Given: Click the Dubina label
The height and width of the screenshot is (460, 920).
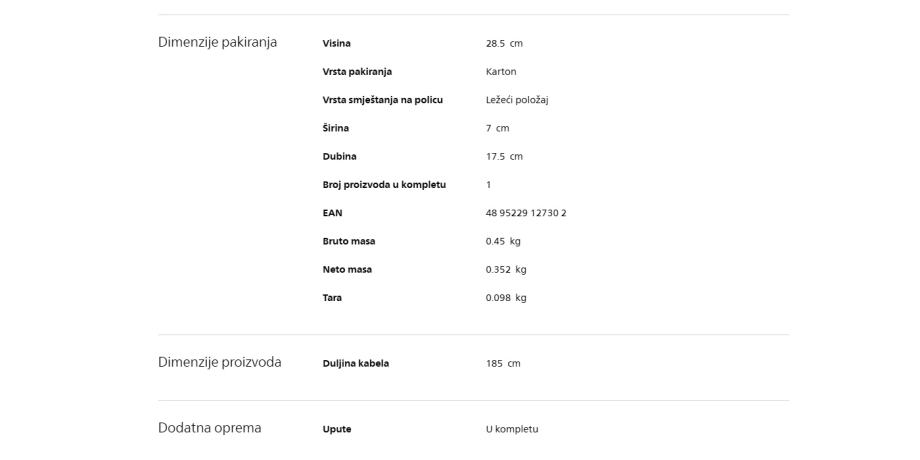Looking at the screenshot, I should 339,157.
